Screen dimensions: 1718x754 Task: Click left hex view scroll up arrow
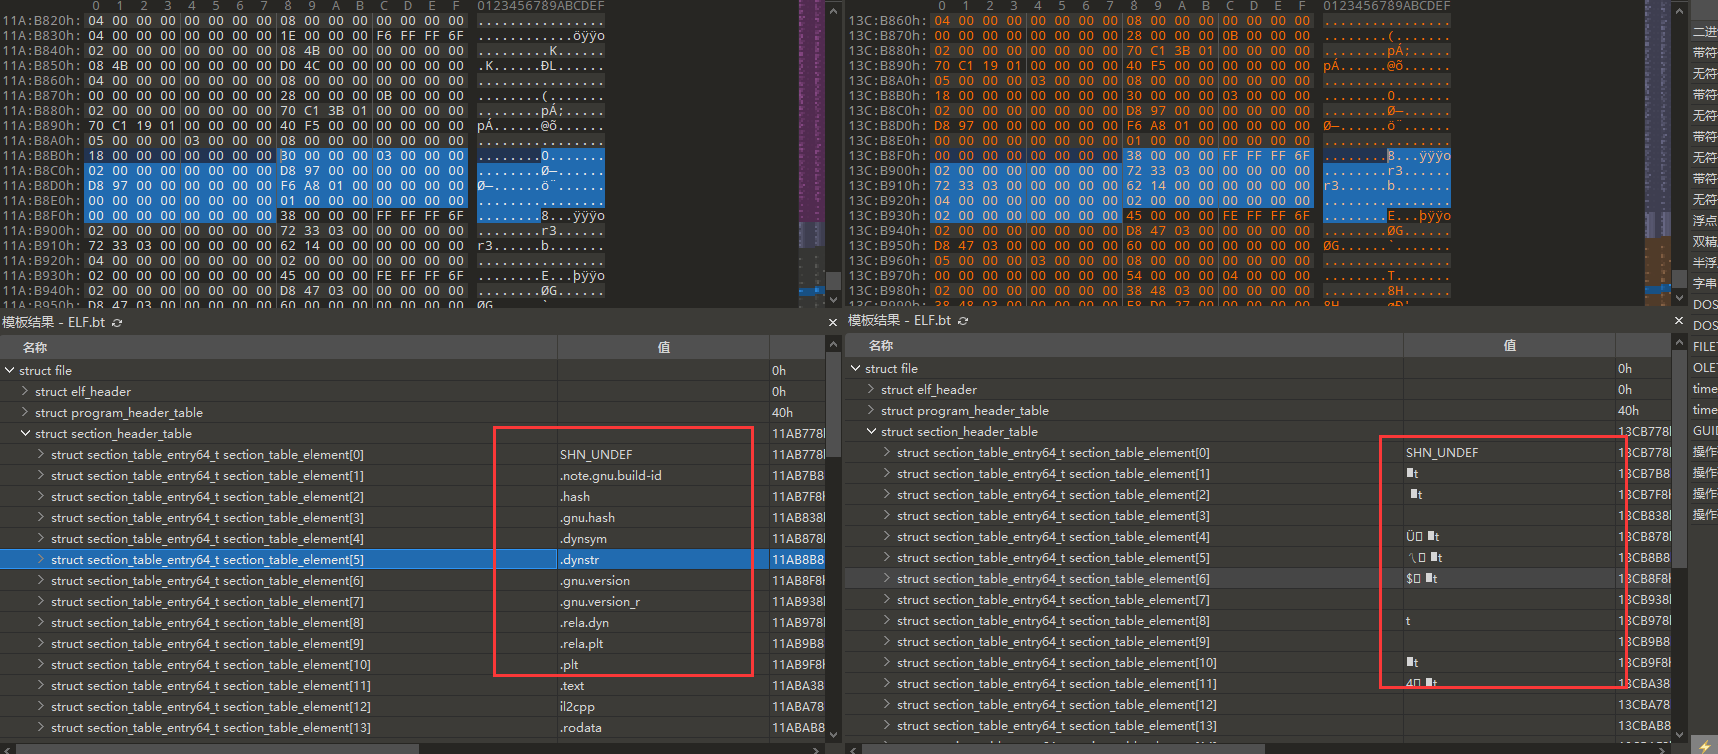point(833,11)
